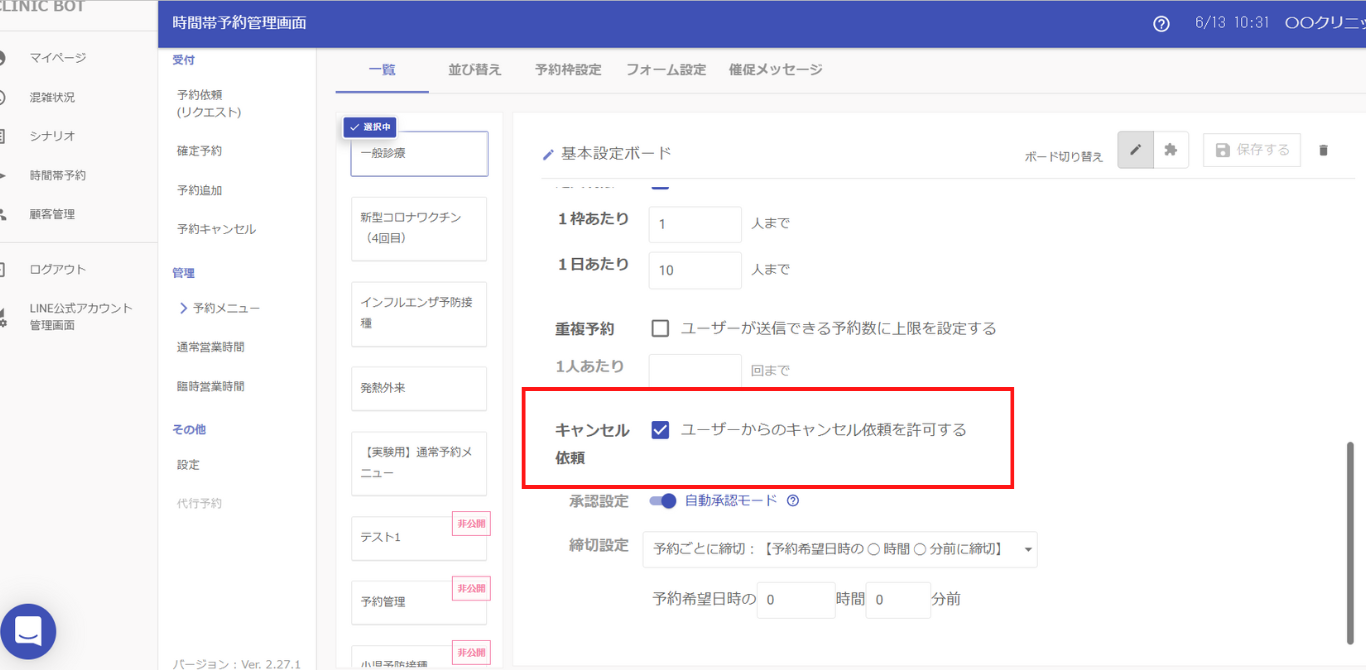
Task: Click the trash delete icon
Action: [x=1323, y=151]
